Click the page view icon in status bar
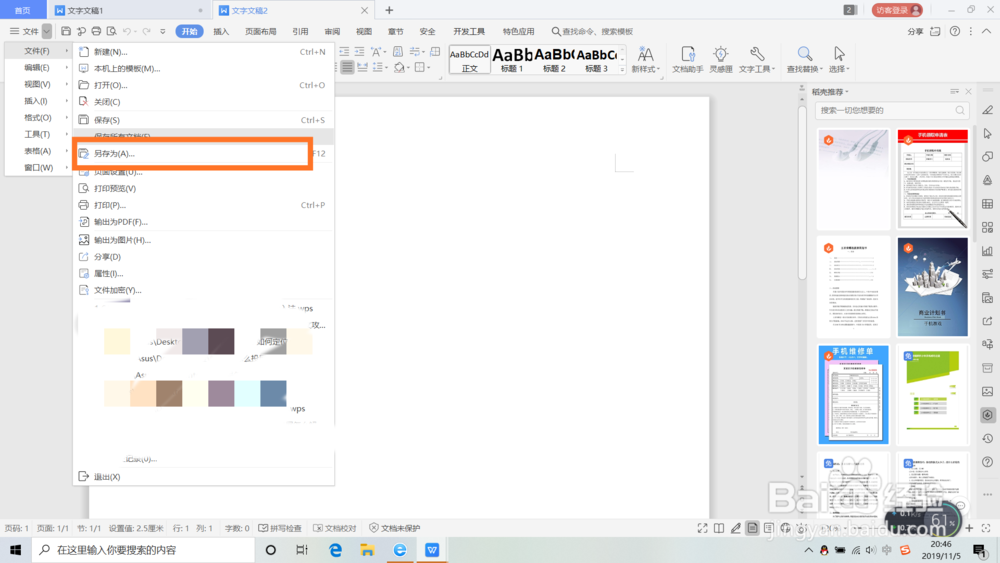 (x=753, y=528)
